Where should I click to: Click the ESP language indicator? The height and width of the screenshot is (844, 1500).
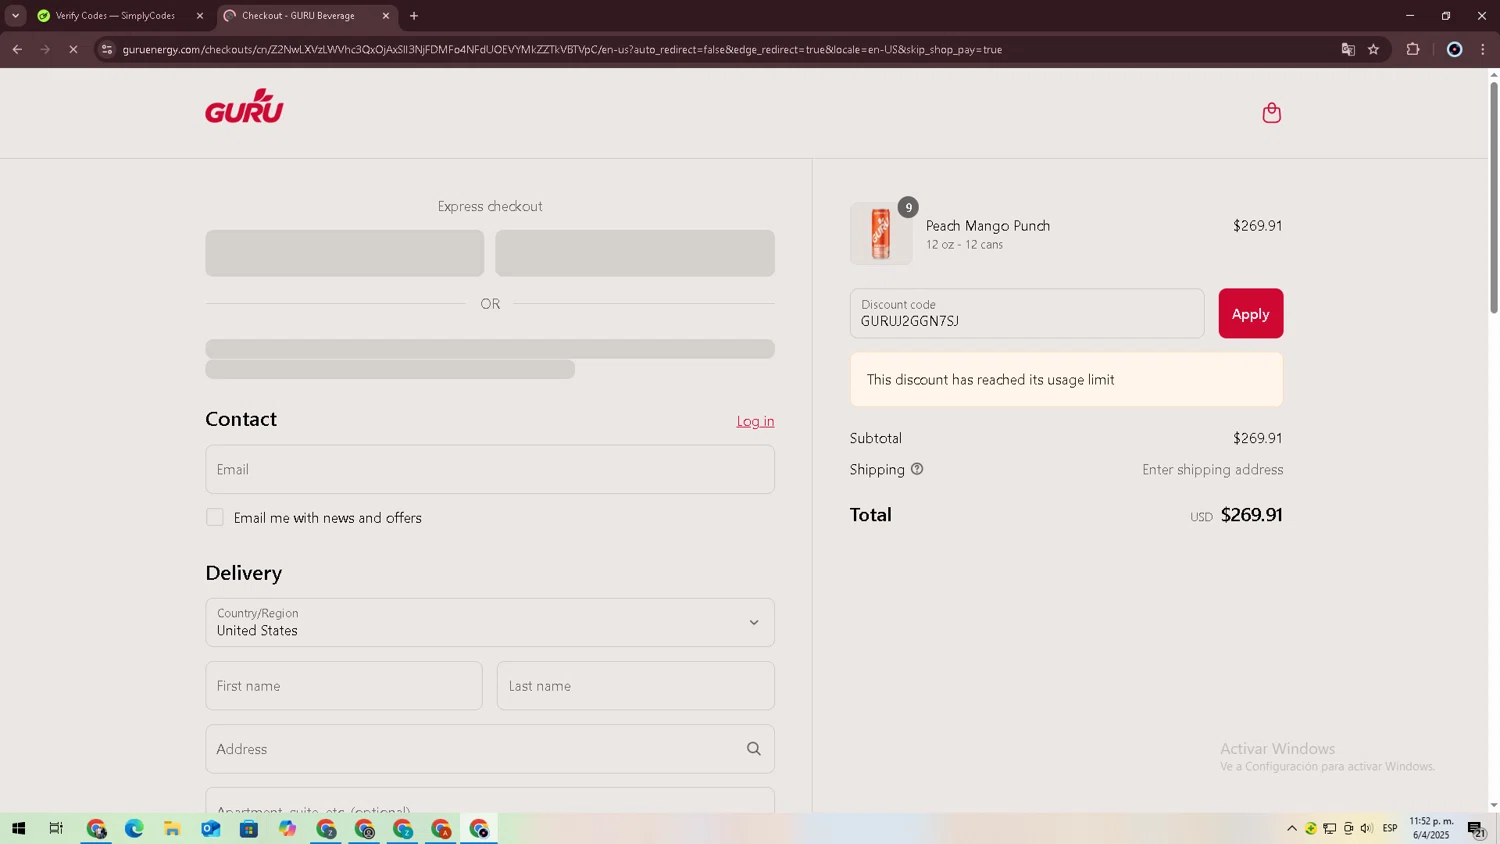[x=1390, y=828]
